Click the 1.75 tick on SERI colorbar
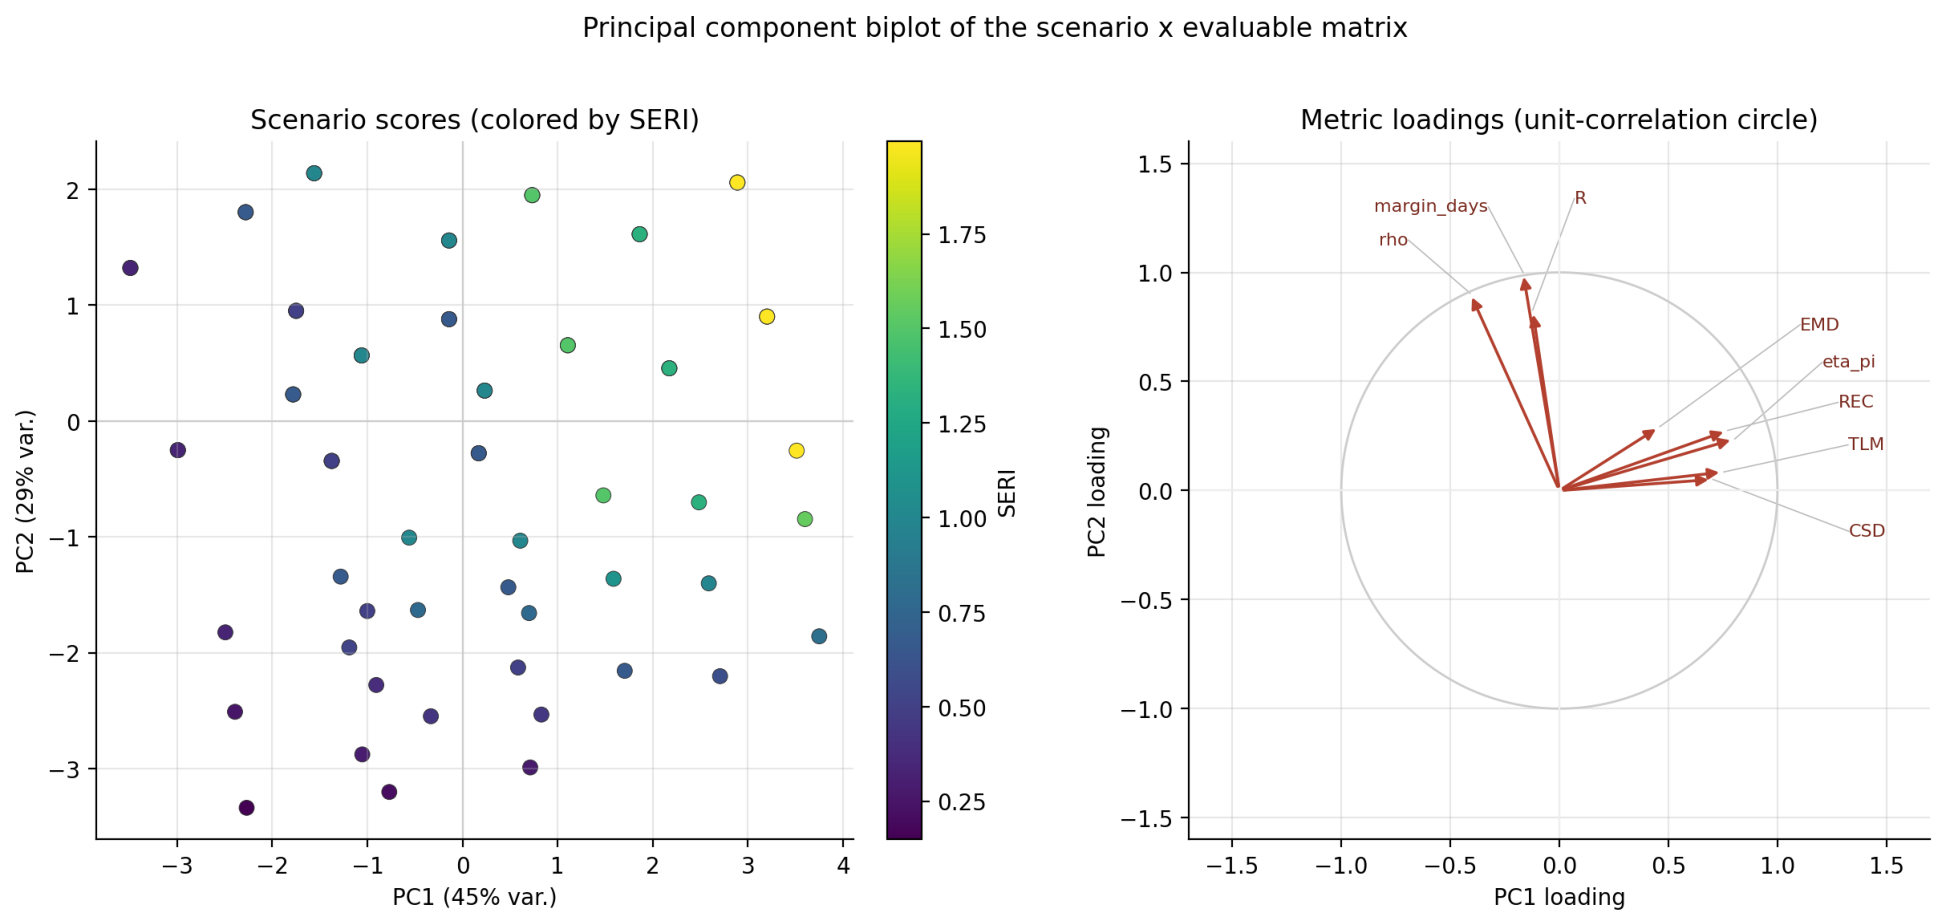 click(961, 235)
